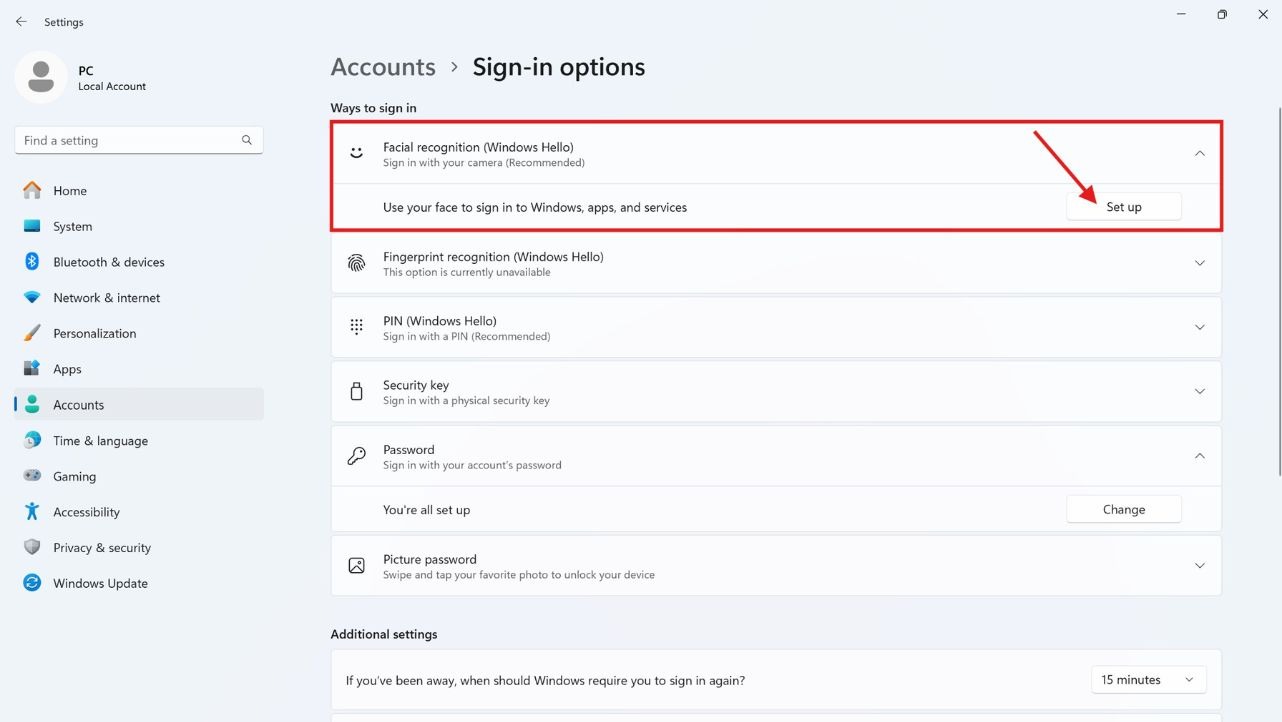
Task: Open Personalization settings
Action: tap(94, 333)
